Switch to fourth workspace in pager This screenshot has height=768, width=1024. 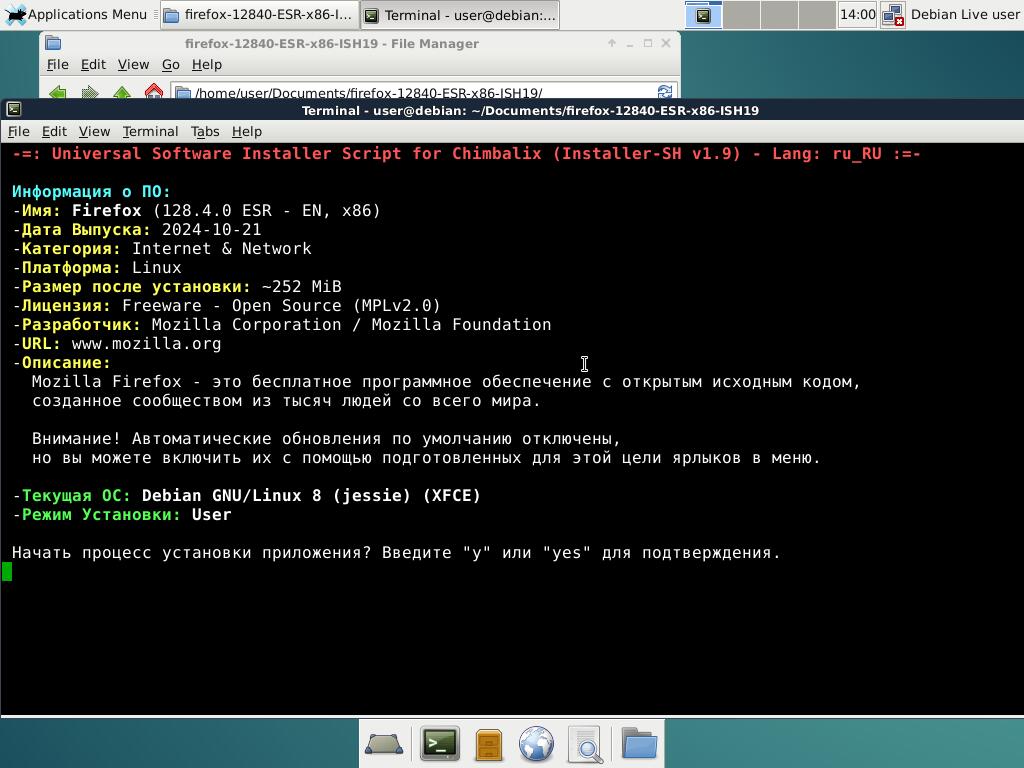[x=817, y=15]
